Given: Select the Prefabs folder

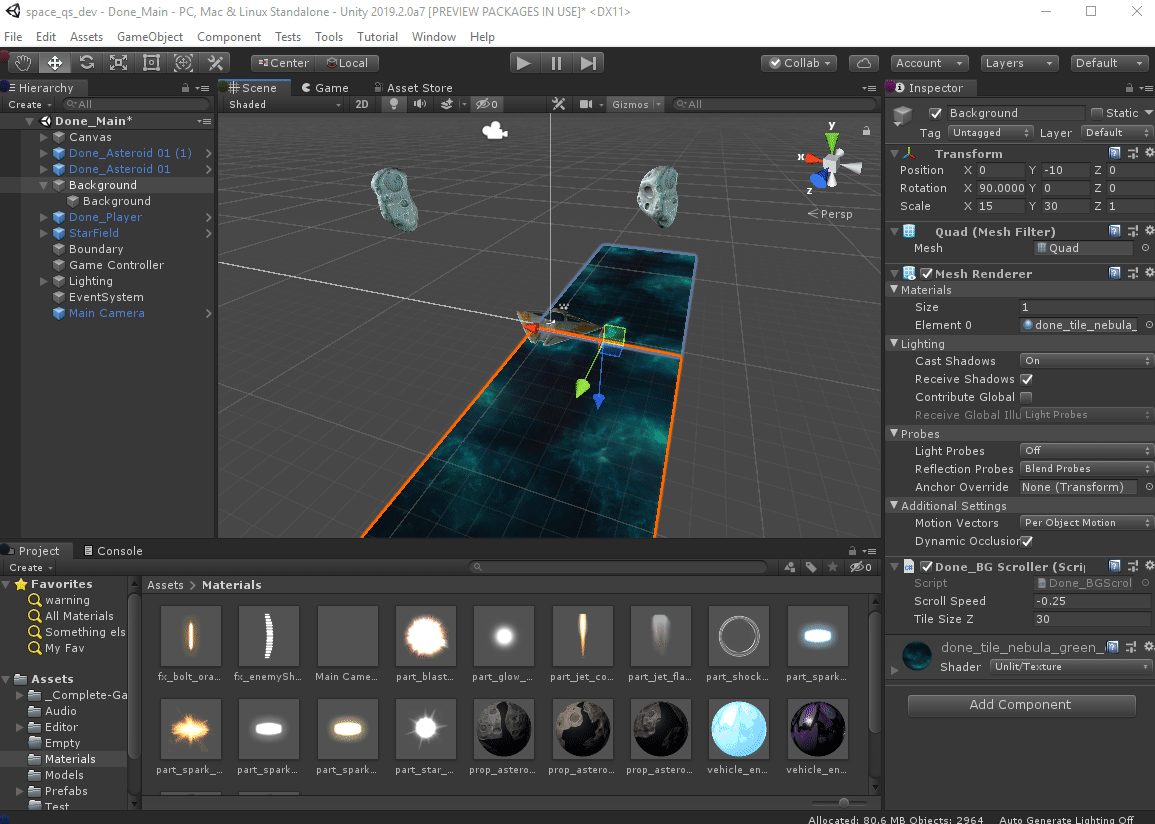Looking at the screenshot, I should [x=66, y=791].
